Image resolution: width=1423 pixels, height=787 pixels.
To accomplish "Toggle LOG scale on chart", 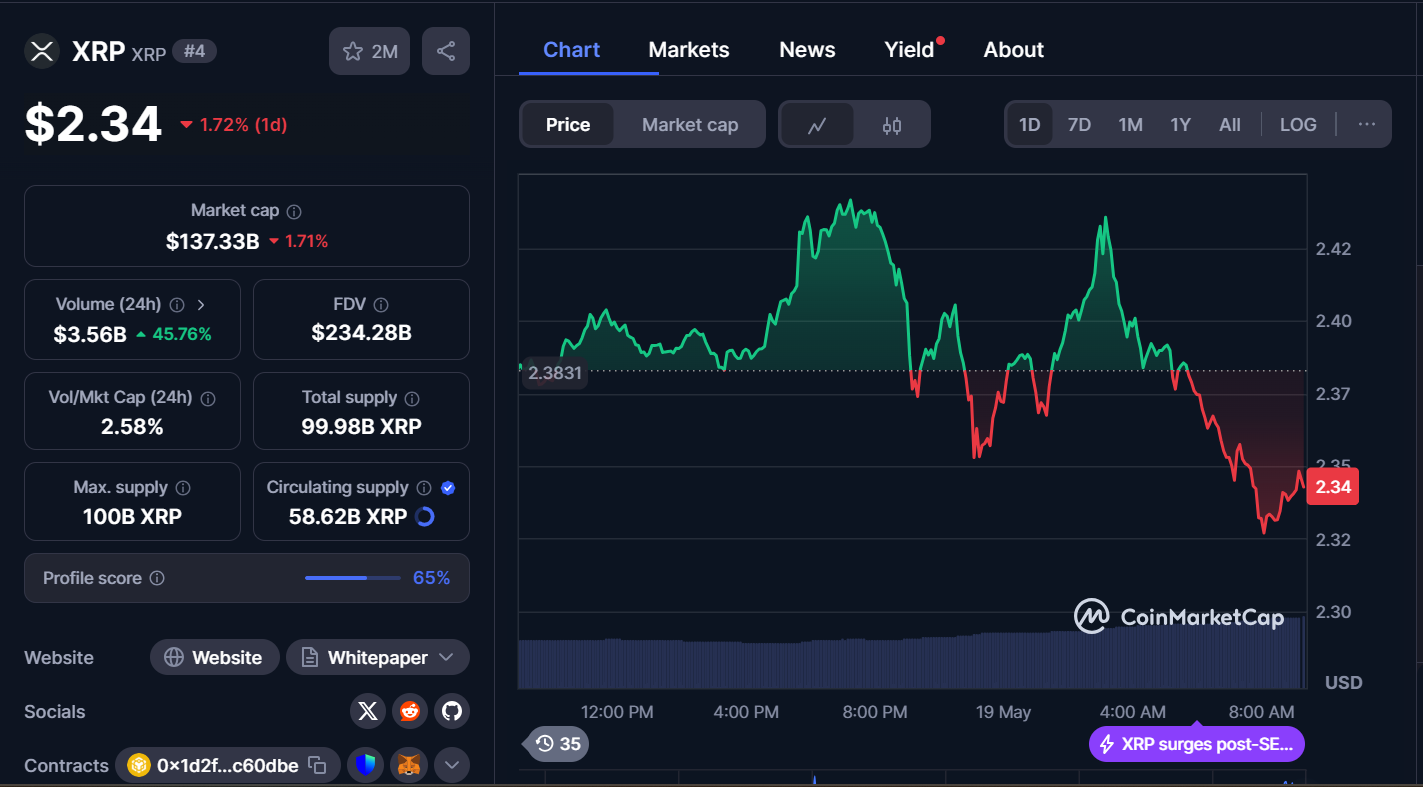I will (1298, 125).
